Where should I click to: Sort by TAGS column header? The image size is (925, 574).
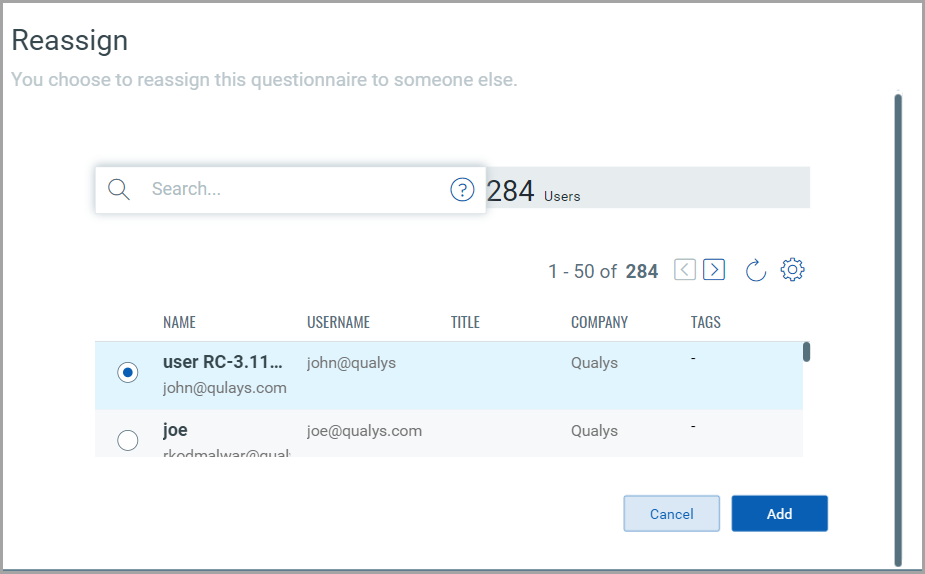pos(705,322)
